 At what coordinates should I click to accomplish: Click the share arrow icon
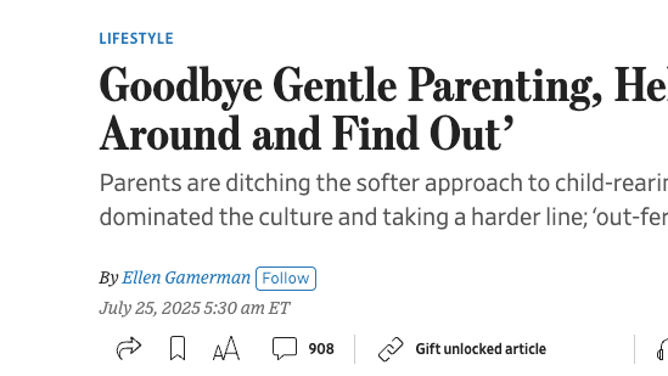pos(129,348)
